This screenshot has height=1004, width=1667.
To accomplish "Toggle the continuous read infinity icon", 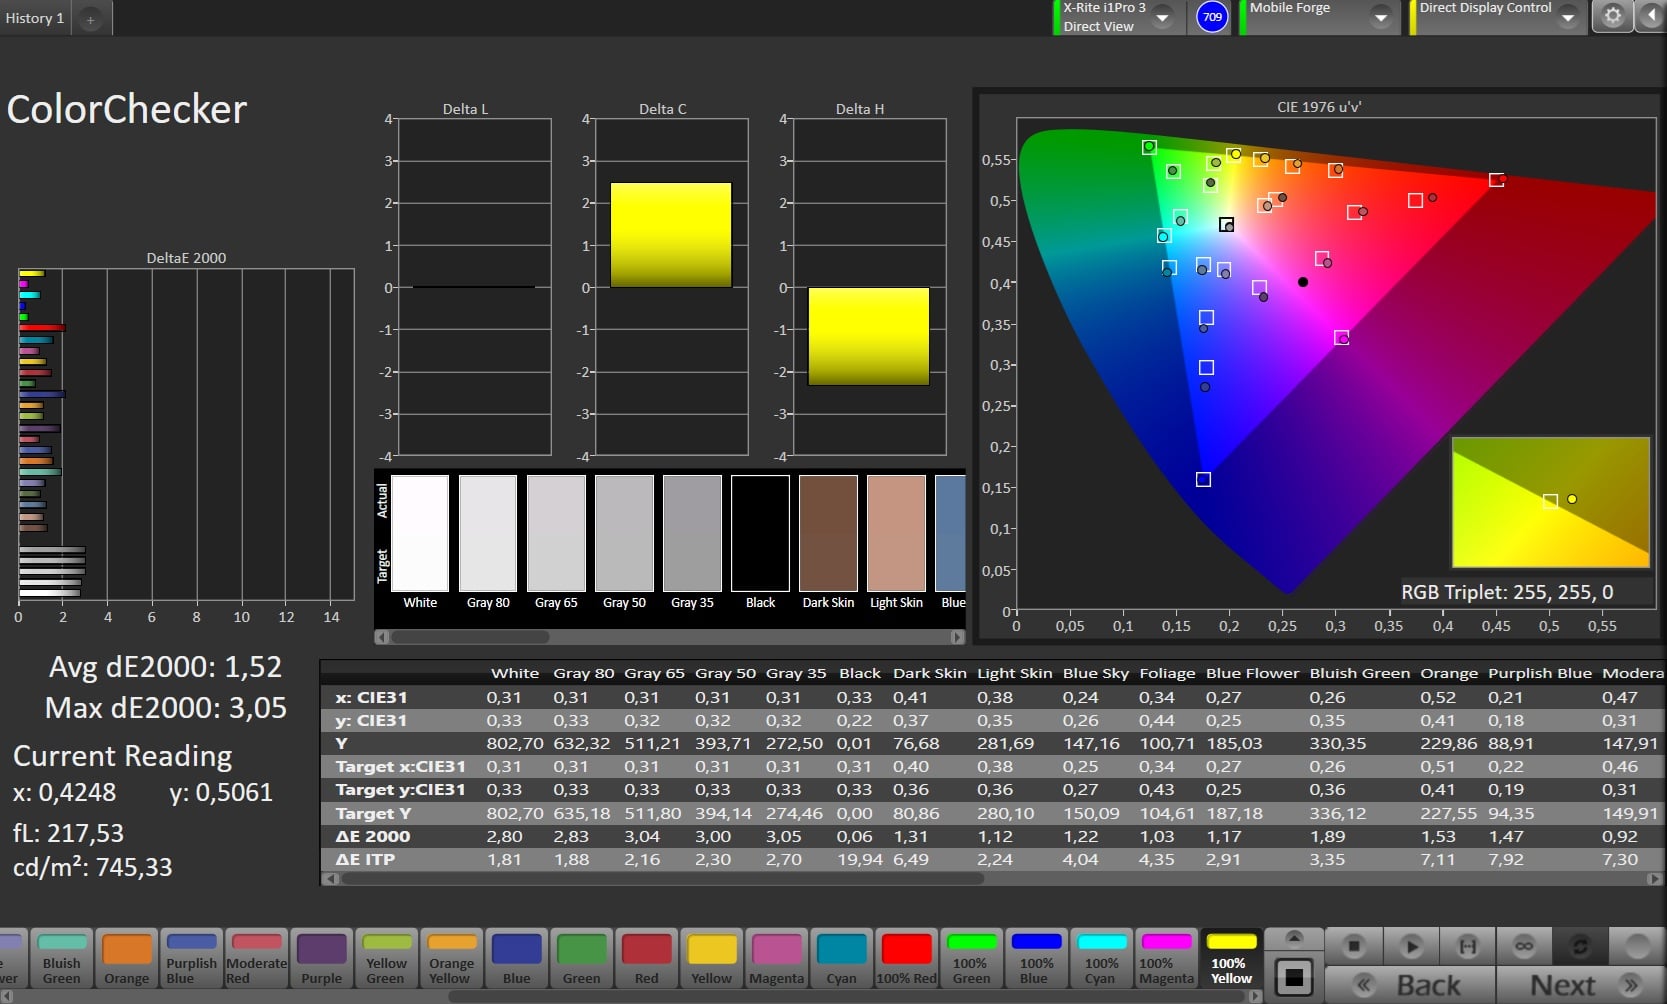I will 1524,945.
